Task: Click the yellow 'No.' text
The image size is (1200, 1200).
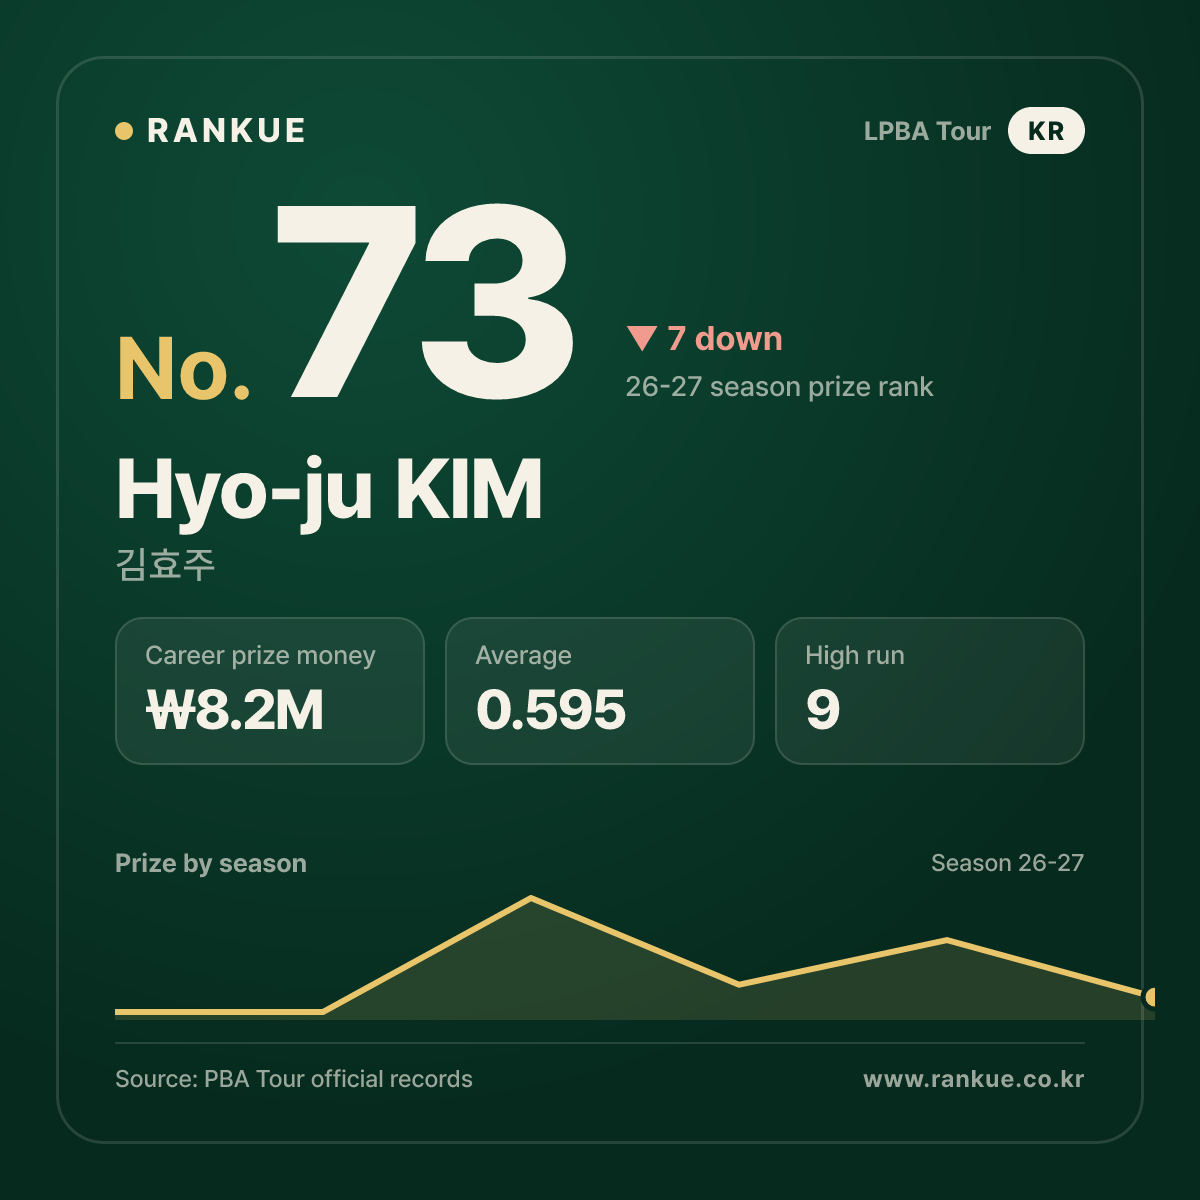Action: pos(184,369)
